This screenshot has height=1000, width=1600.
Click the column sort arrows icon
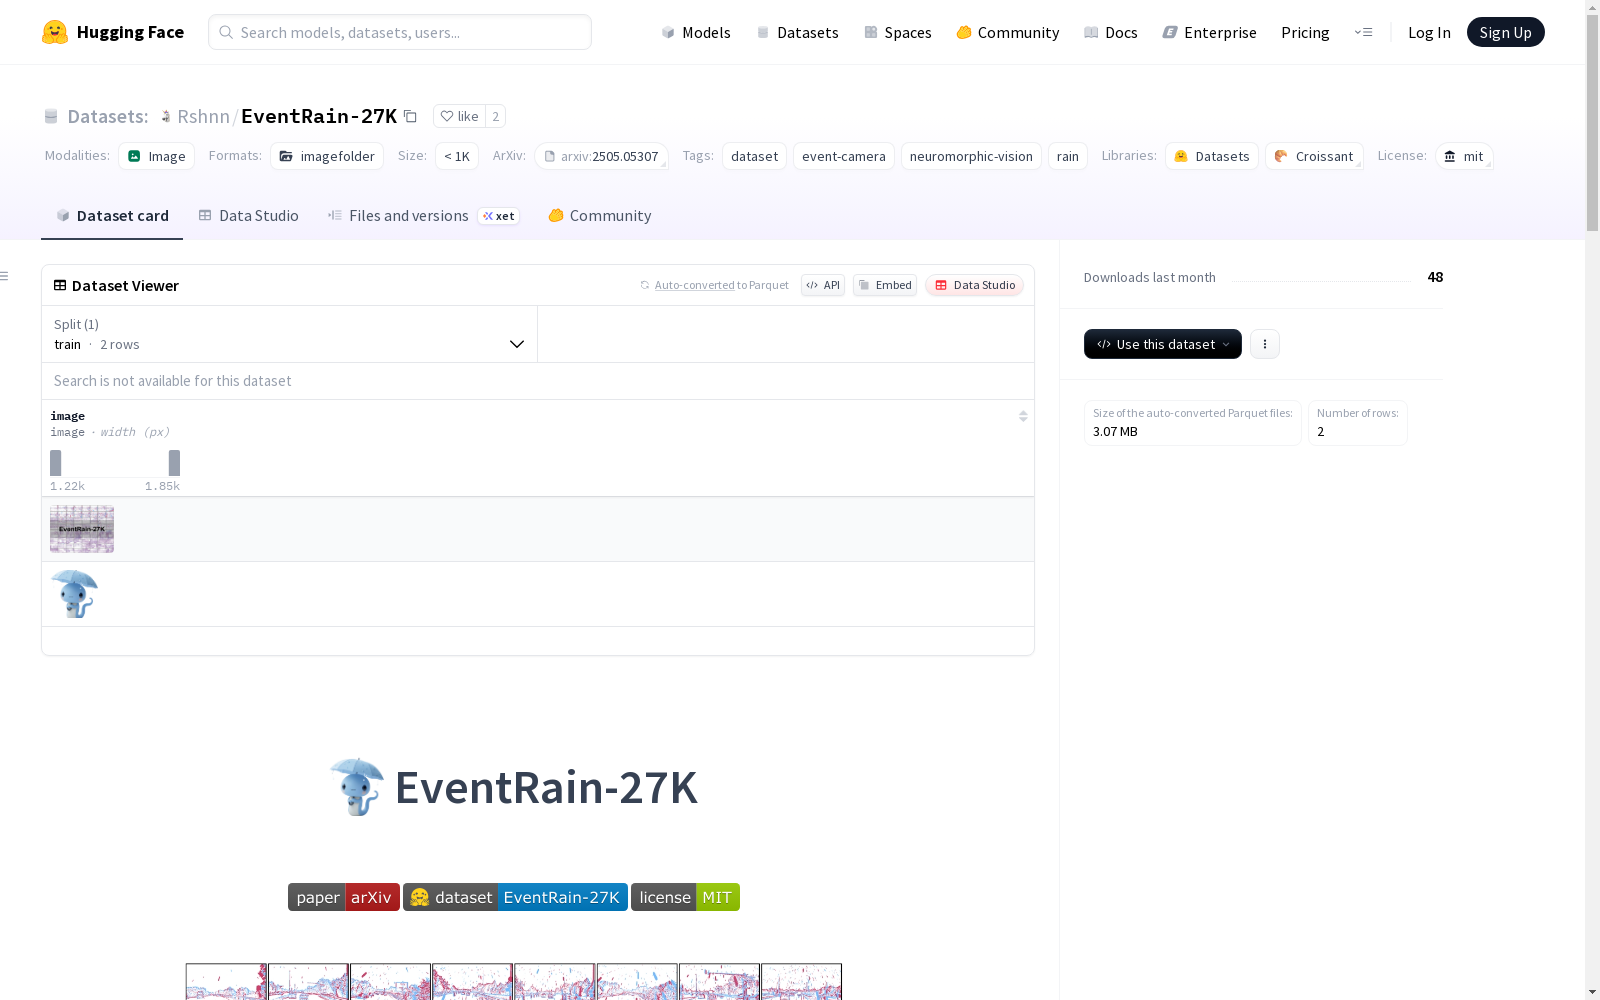tap(1023, 416)
